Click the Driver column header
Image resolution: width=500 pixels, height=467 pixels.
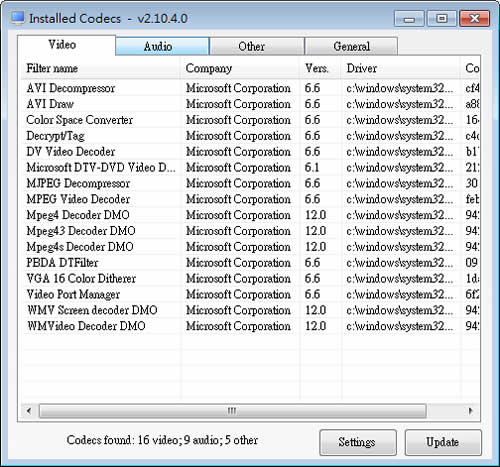tap(401, 68)
